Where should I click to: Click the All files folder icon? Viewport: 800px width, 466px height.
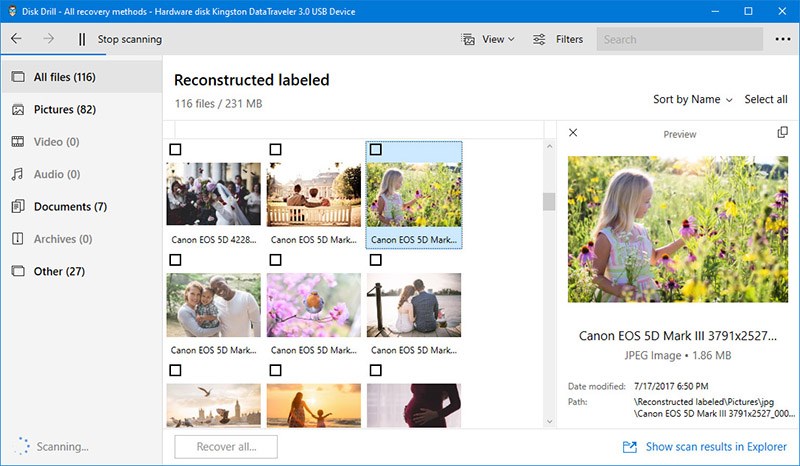(x=18, y=77)
